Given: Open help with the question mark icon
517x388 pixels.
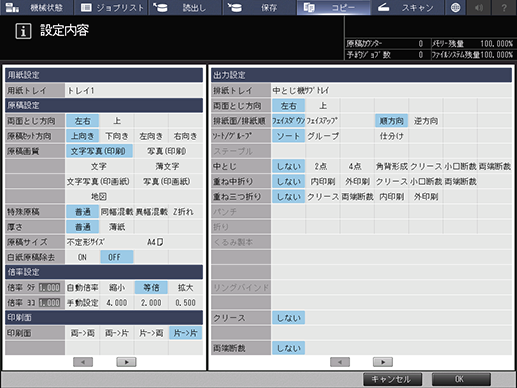Looking at the screenshot, I should 504,7.
